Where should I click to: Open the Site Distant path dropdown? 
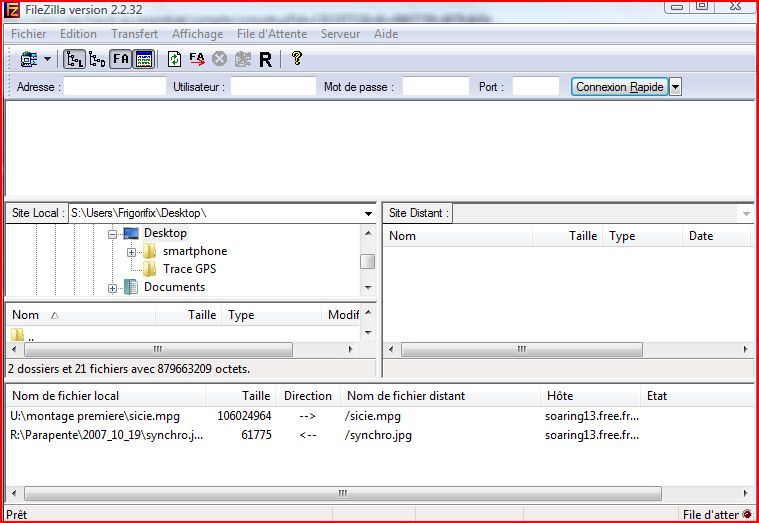coord(746,214)
